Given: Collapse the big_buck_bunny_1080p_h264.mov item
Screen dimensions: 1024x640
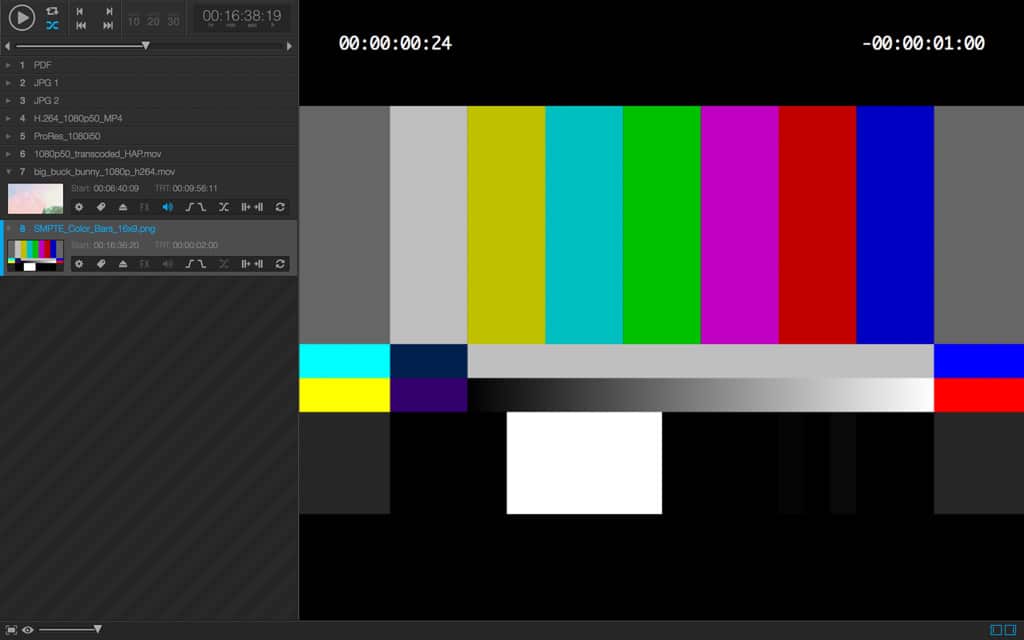Looking at the screenshot, I should click(x=8, y=172).
